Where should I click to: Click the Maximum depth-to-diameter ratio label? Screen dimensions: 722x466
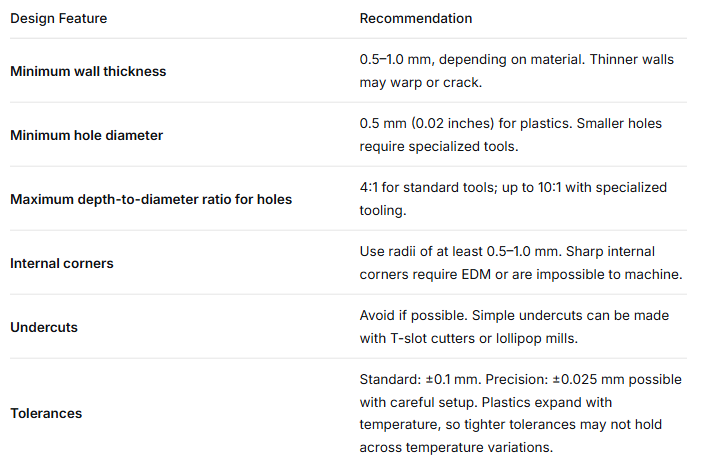tap(151, 199)
